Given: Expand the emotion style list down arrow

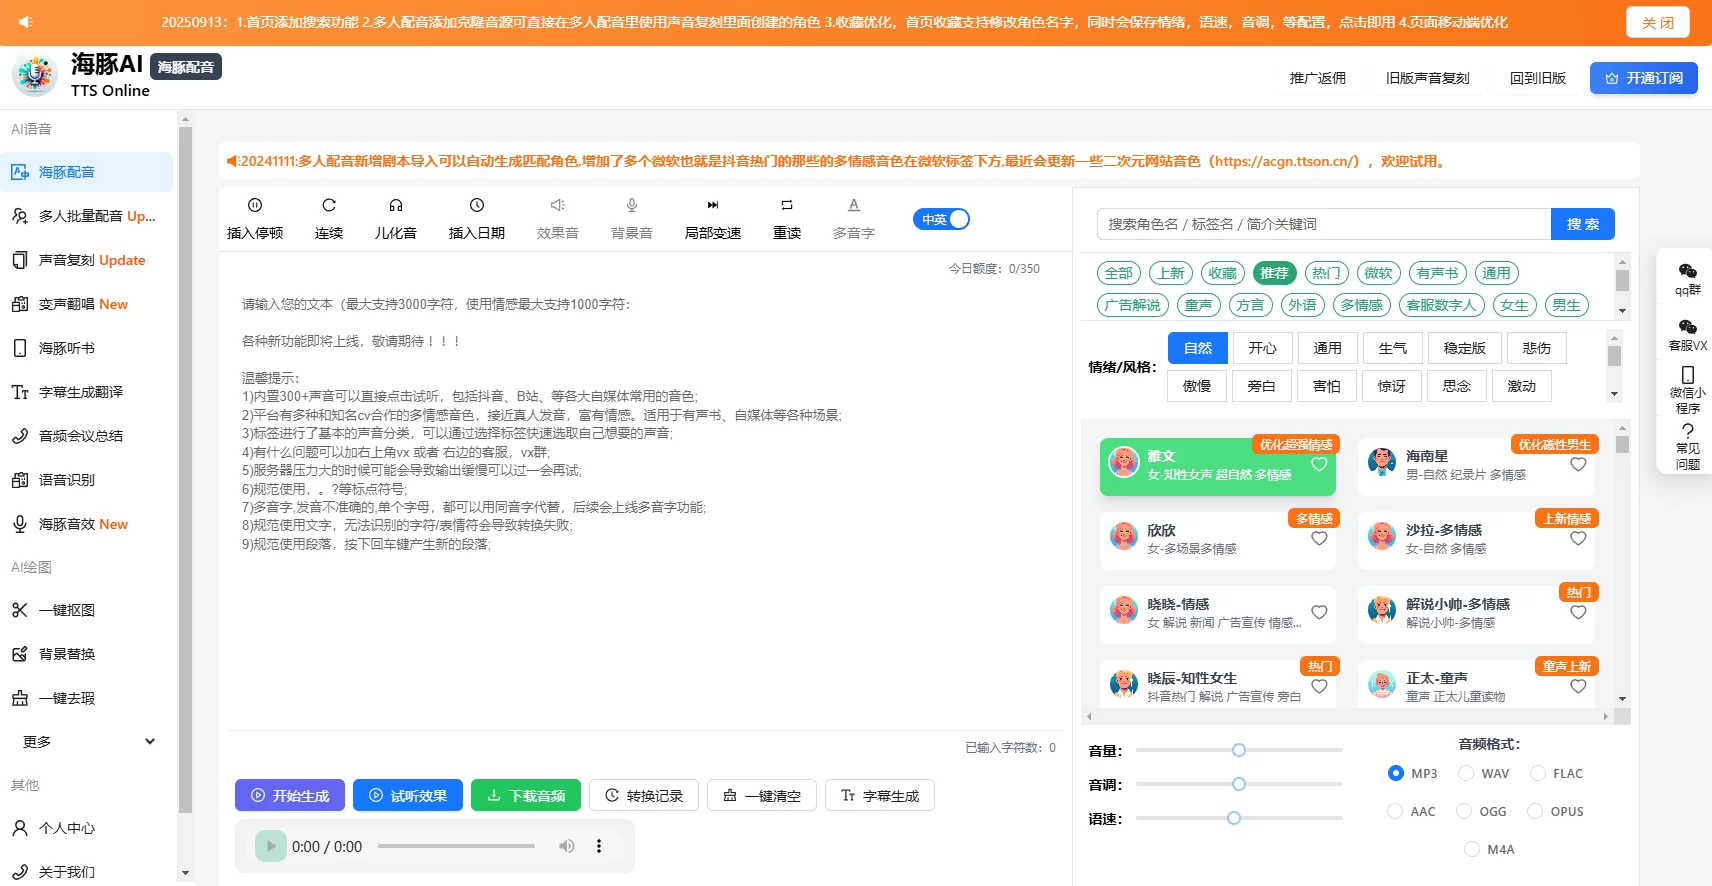Looking at the screenshot, I should pos(1614,395).
